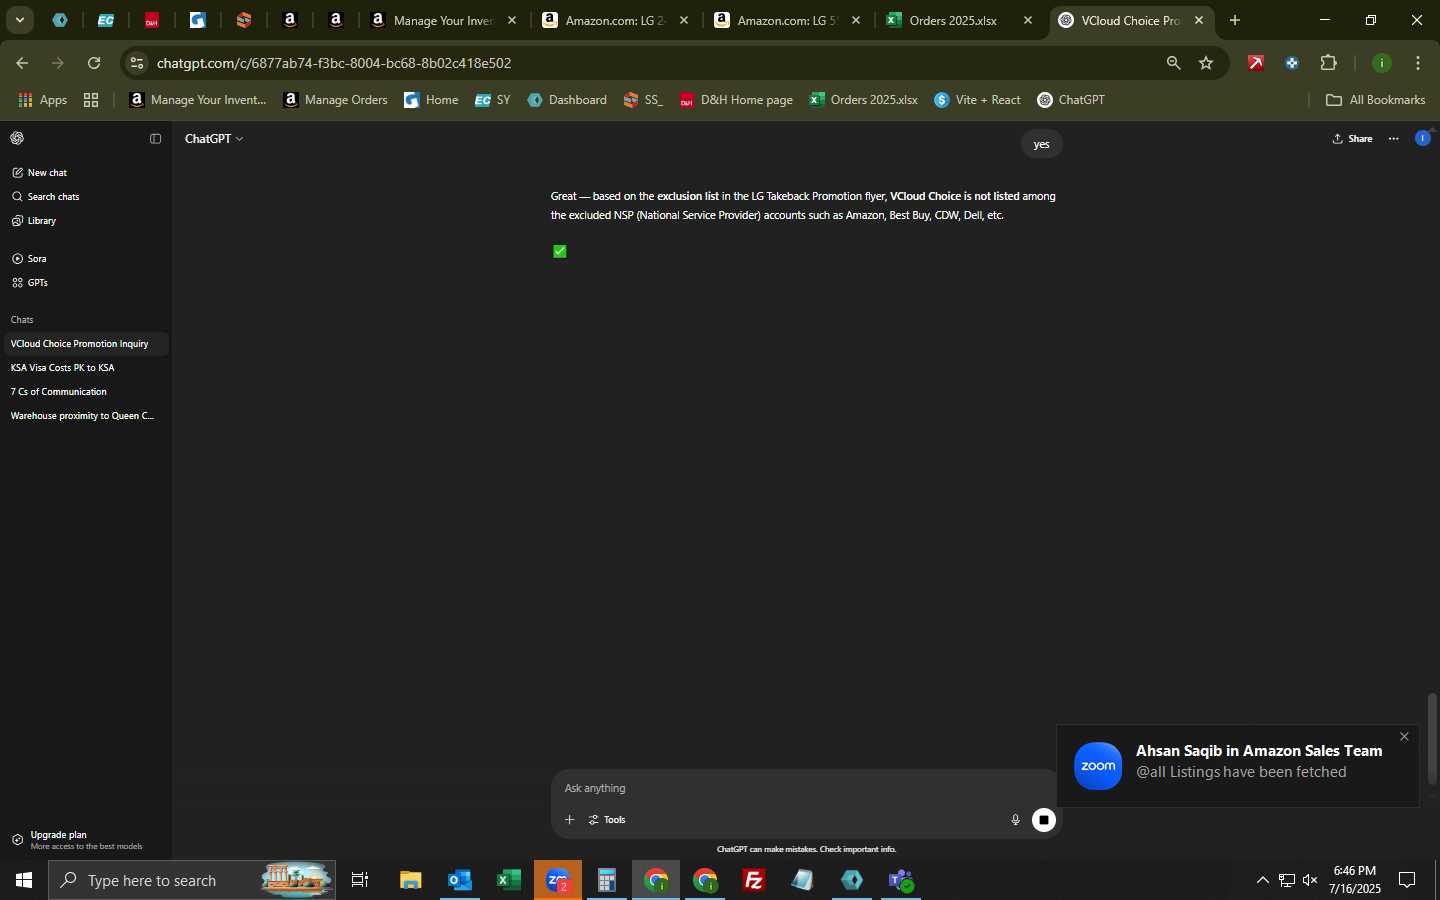Open D&H Home page bookmark
This screenshot has height=900, width=1440.
(x=736, y=100)
